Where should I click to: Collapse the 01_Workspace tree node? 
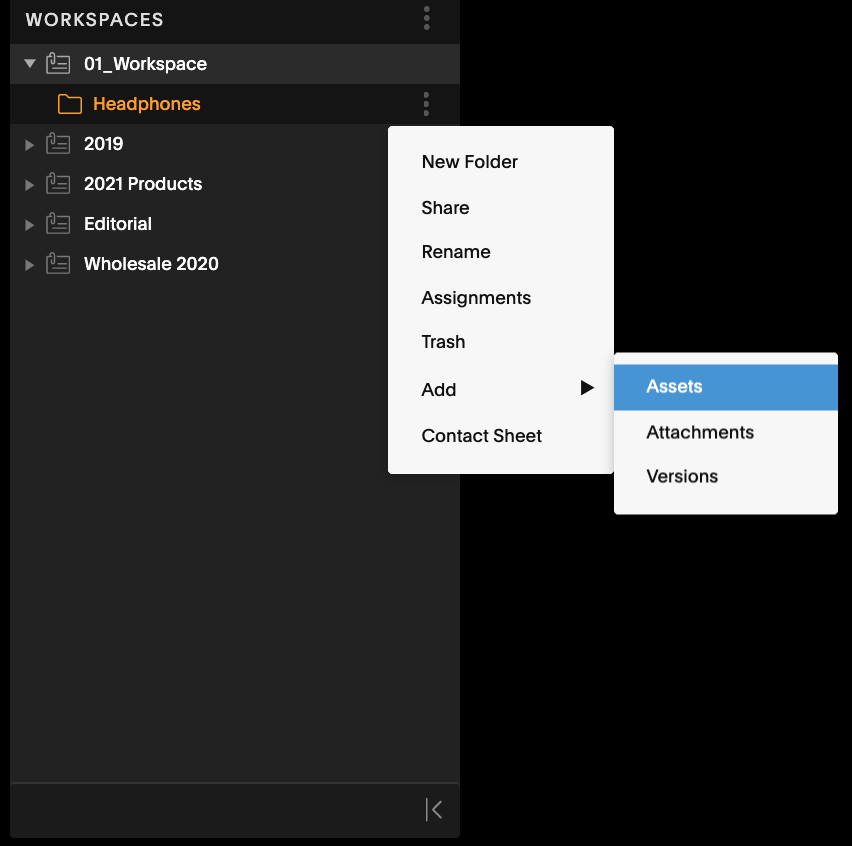tap(30, 64)
